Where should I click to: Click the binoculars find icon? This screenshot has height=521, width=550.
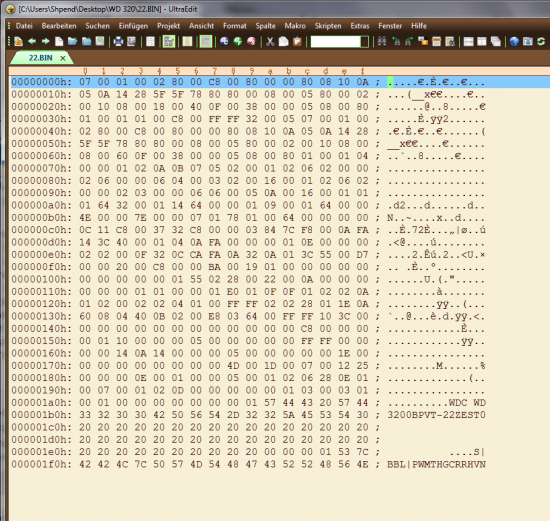(382, 41)
